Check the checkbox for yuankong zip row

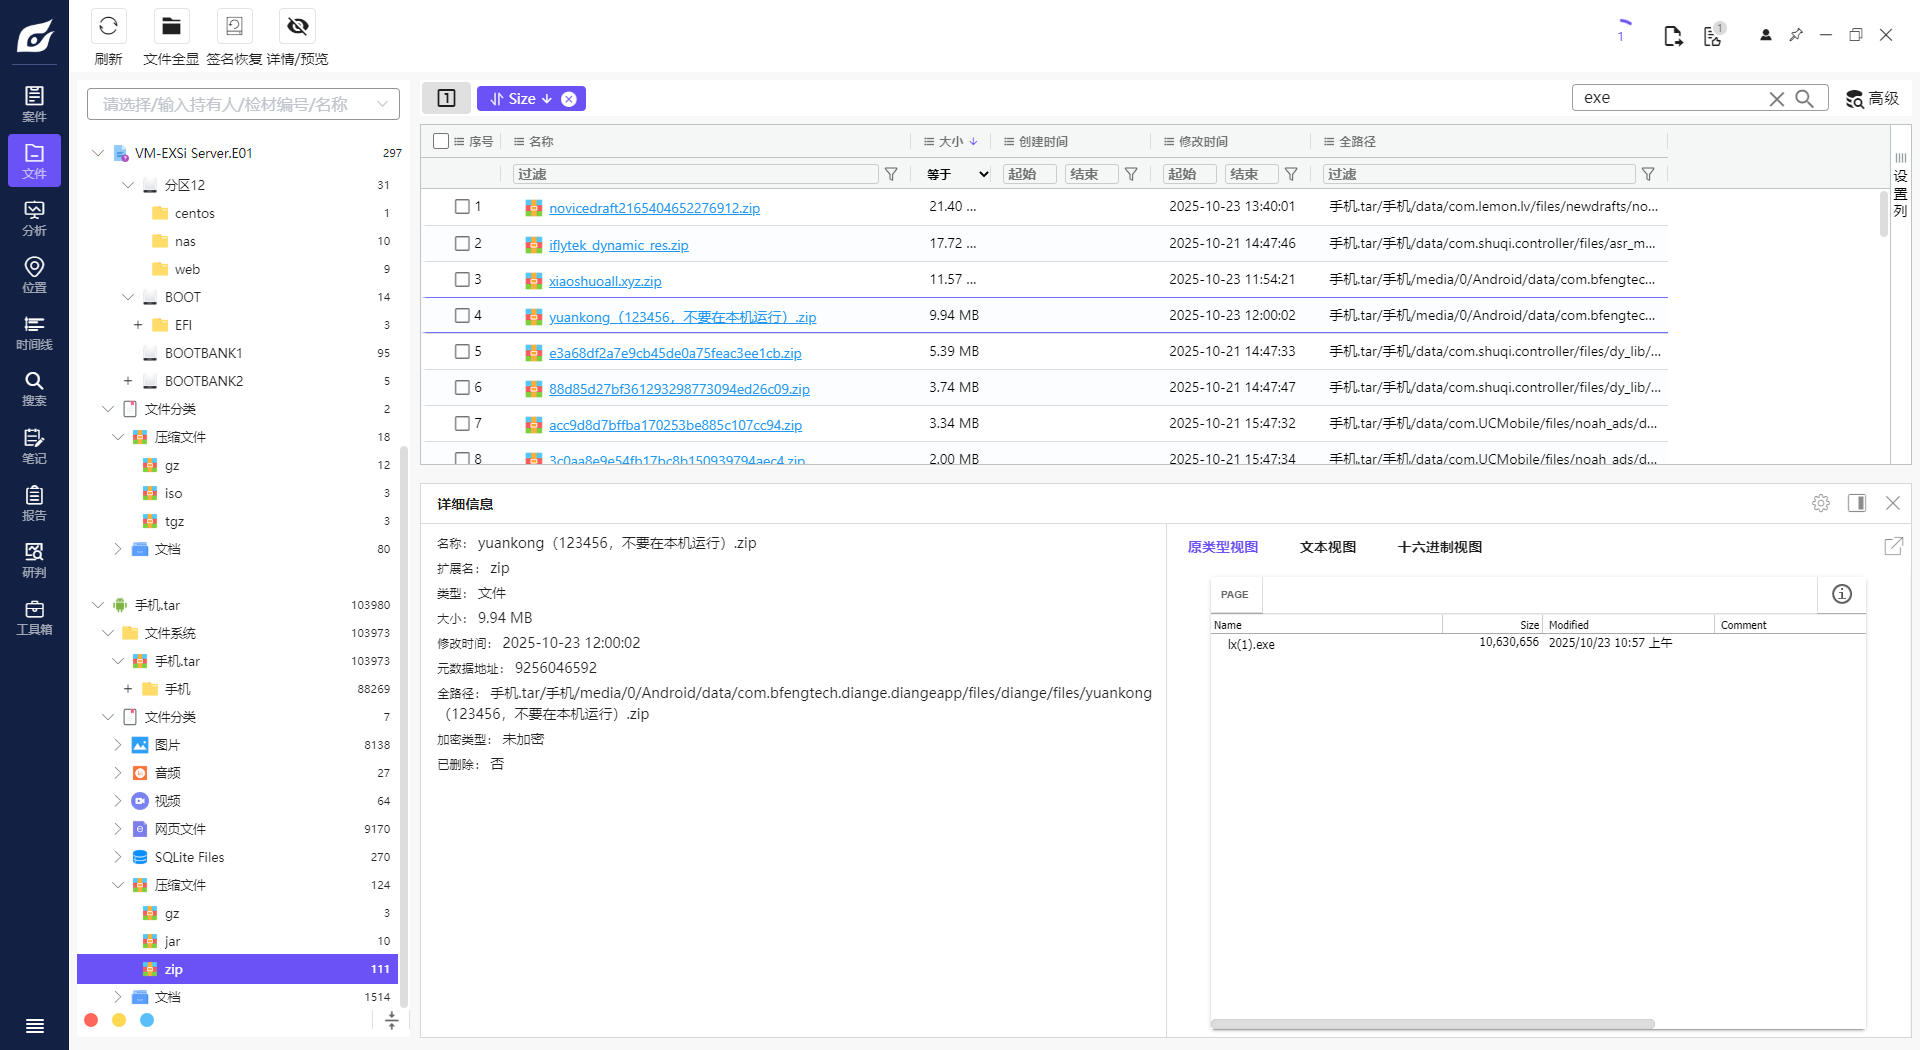coord(461,315)
